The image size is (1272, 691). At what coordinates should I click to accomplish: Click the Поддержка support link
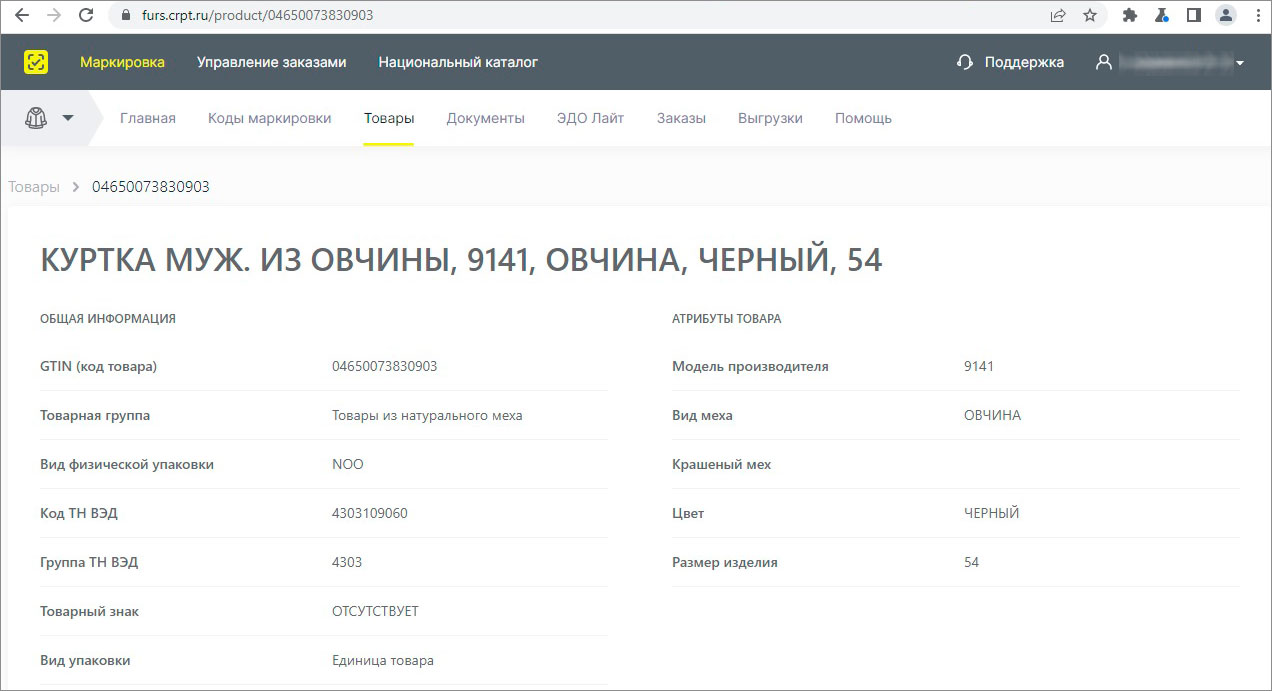[x=1024, y=62]
